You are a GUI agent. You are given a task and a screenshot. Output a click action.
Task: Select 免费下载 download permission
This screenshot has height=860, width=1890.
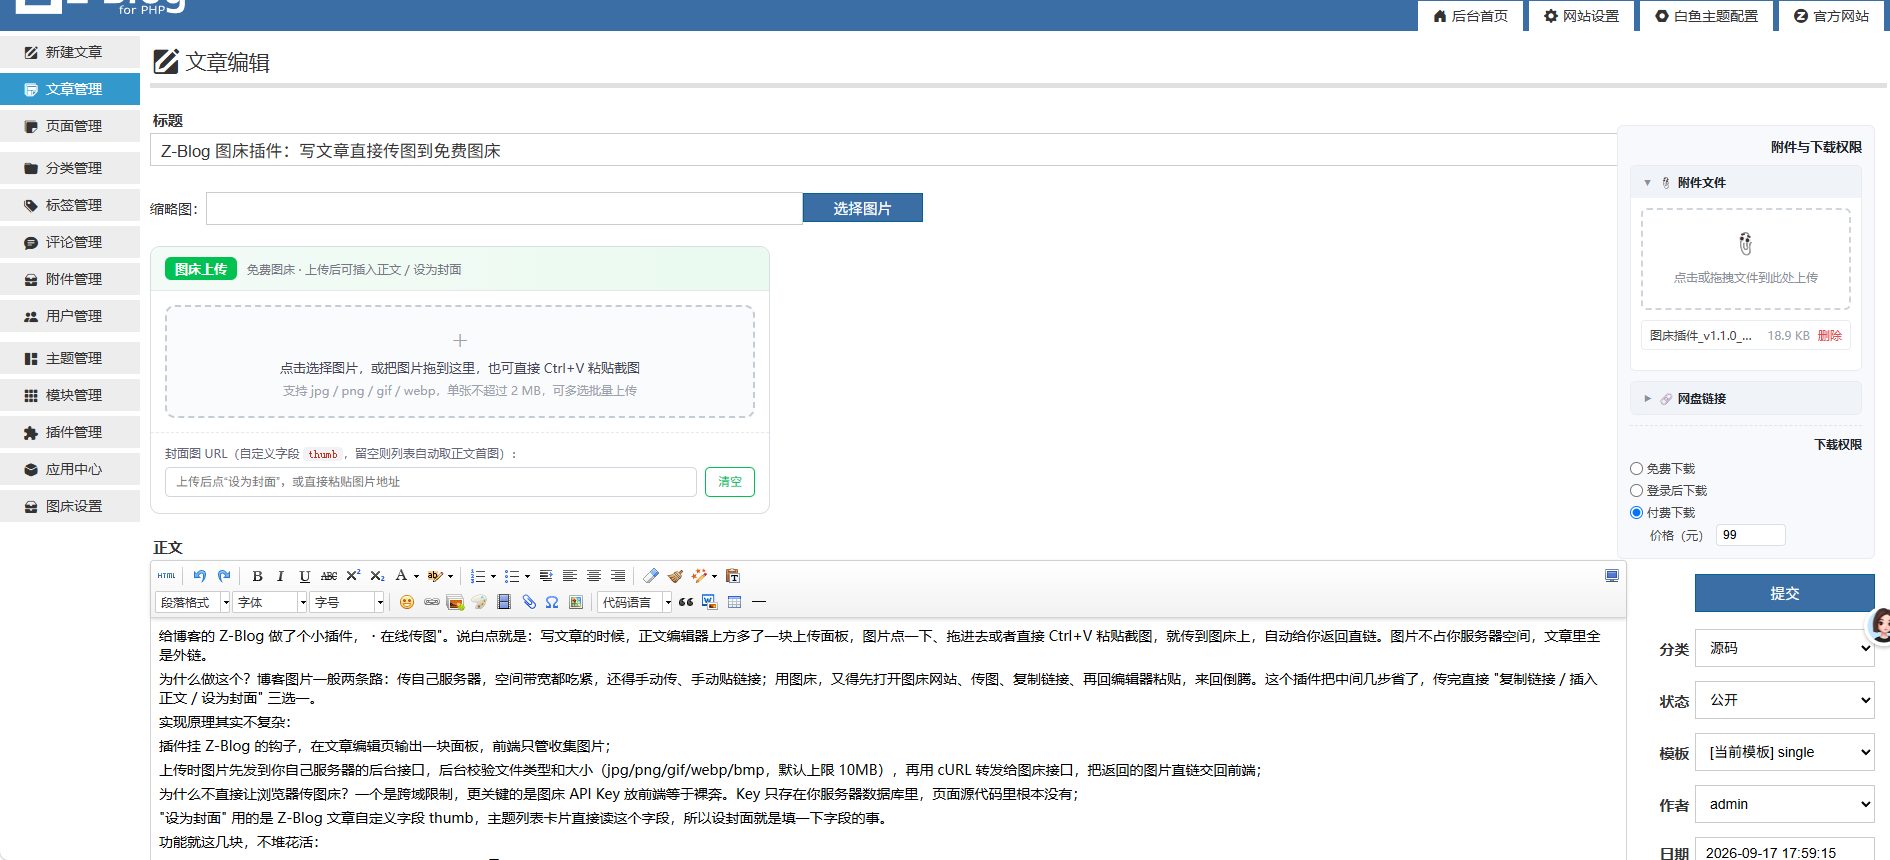[1636, 468]
